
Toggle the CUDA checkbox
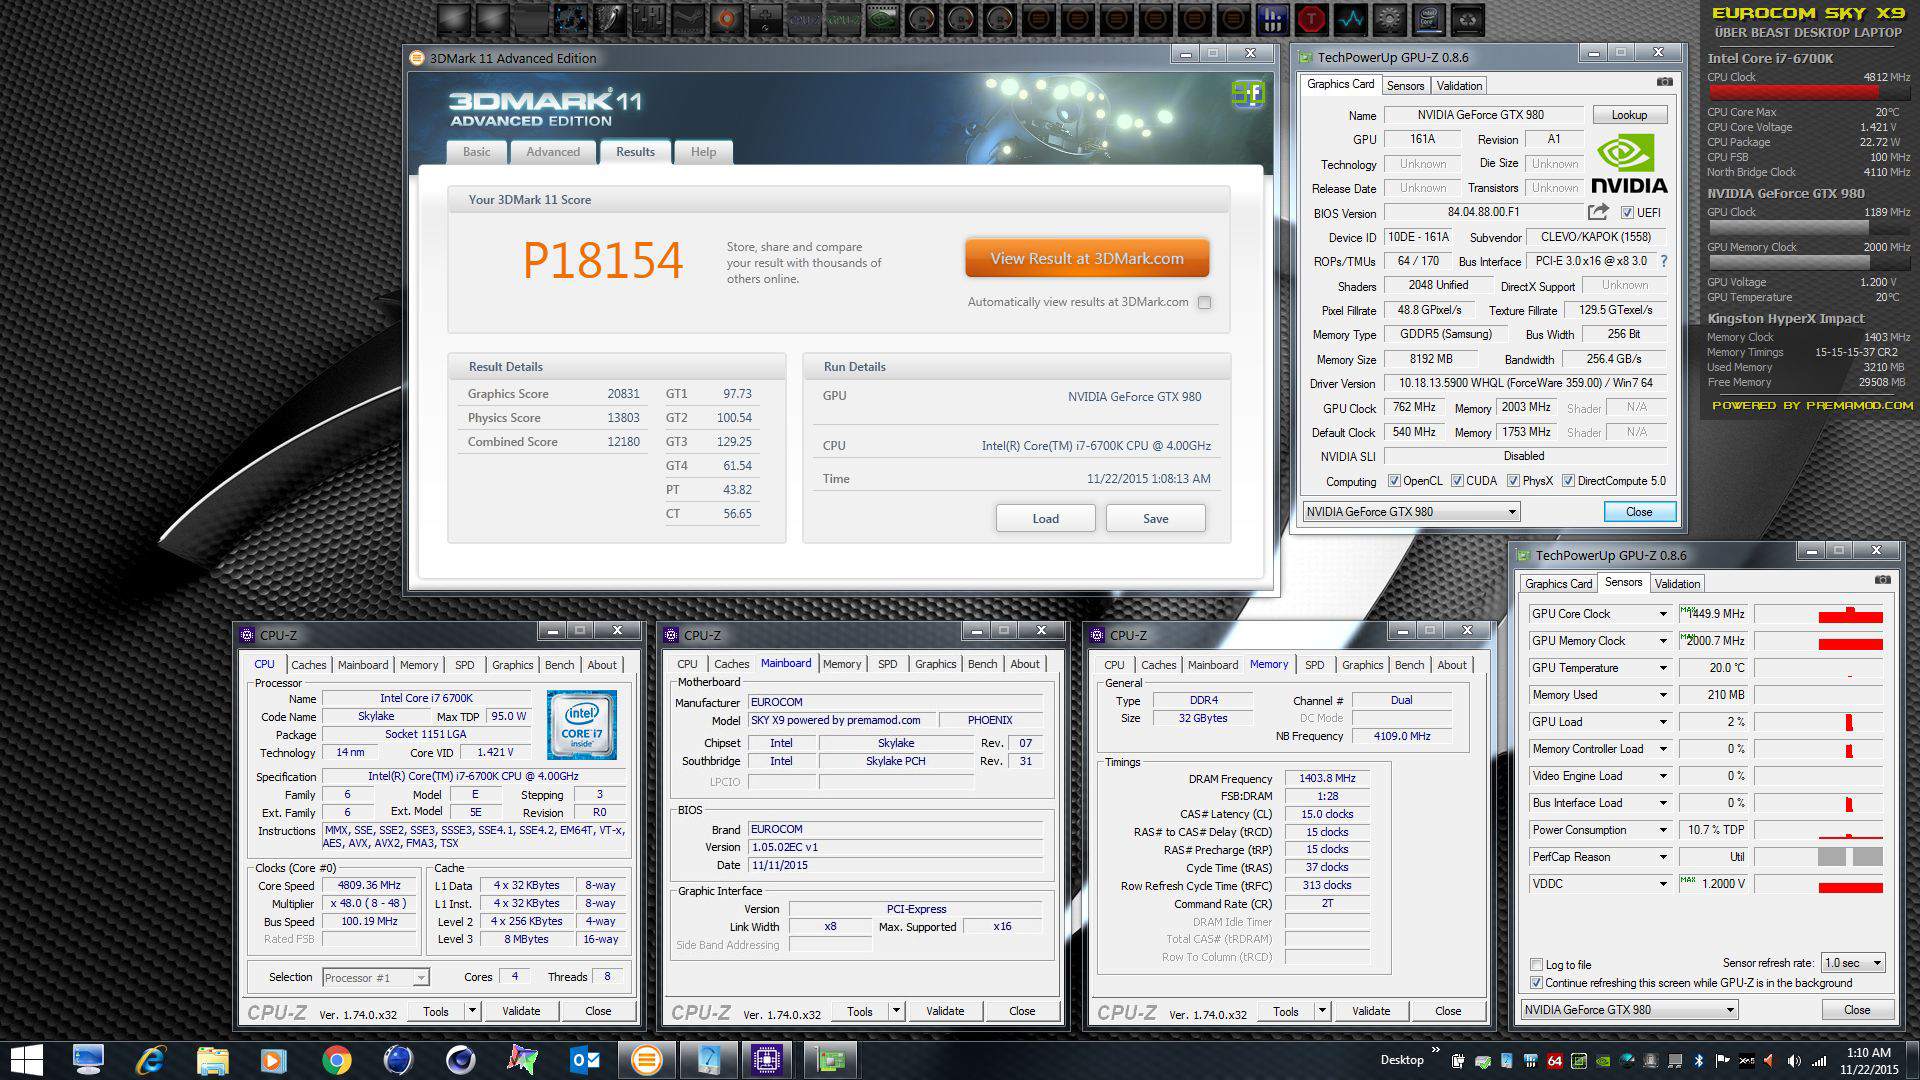click(x=1457, y=481)
